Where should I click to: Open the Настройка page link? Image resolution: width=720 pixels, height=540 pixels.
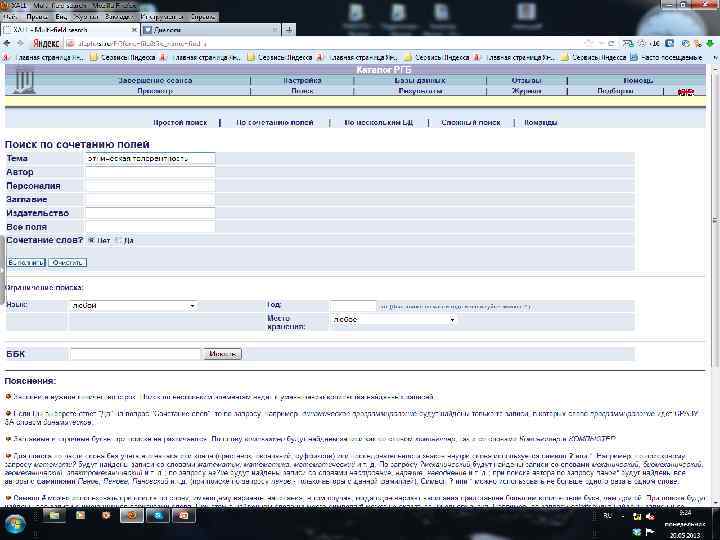click(302, 80)
